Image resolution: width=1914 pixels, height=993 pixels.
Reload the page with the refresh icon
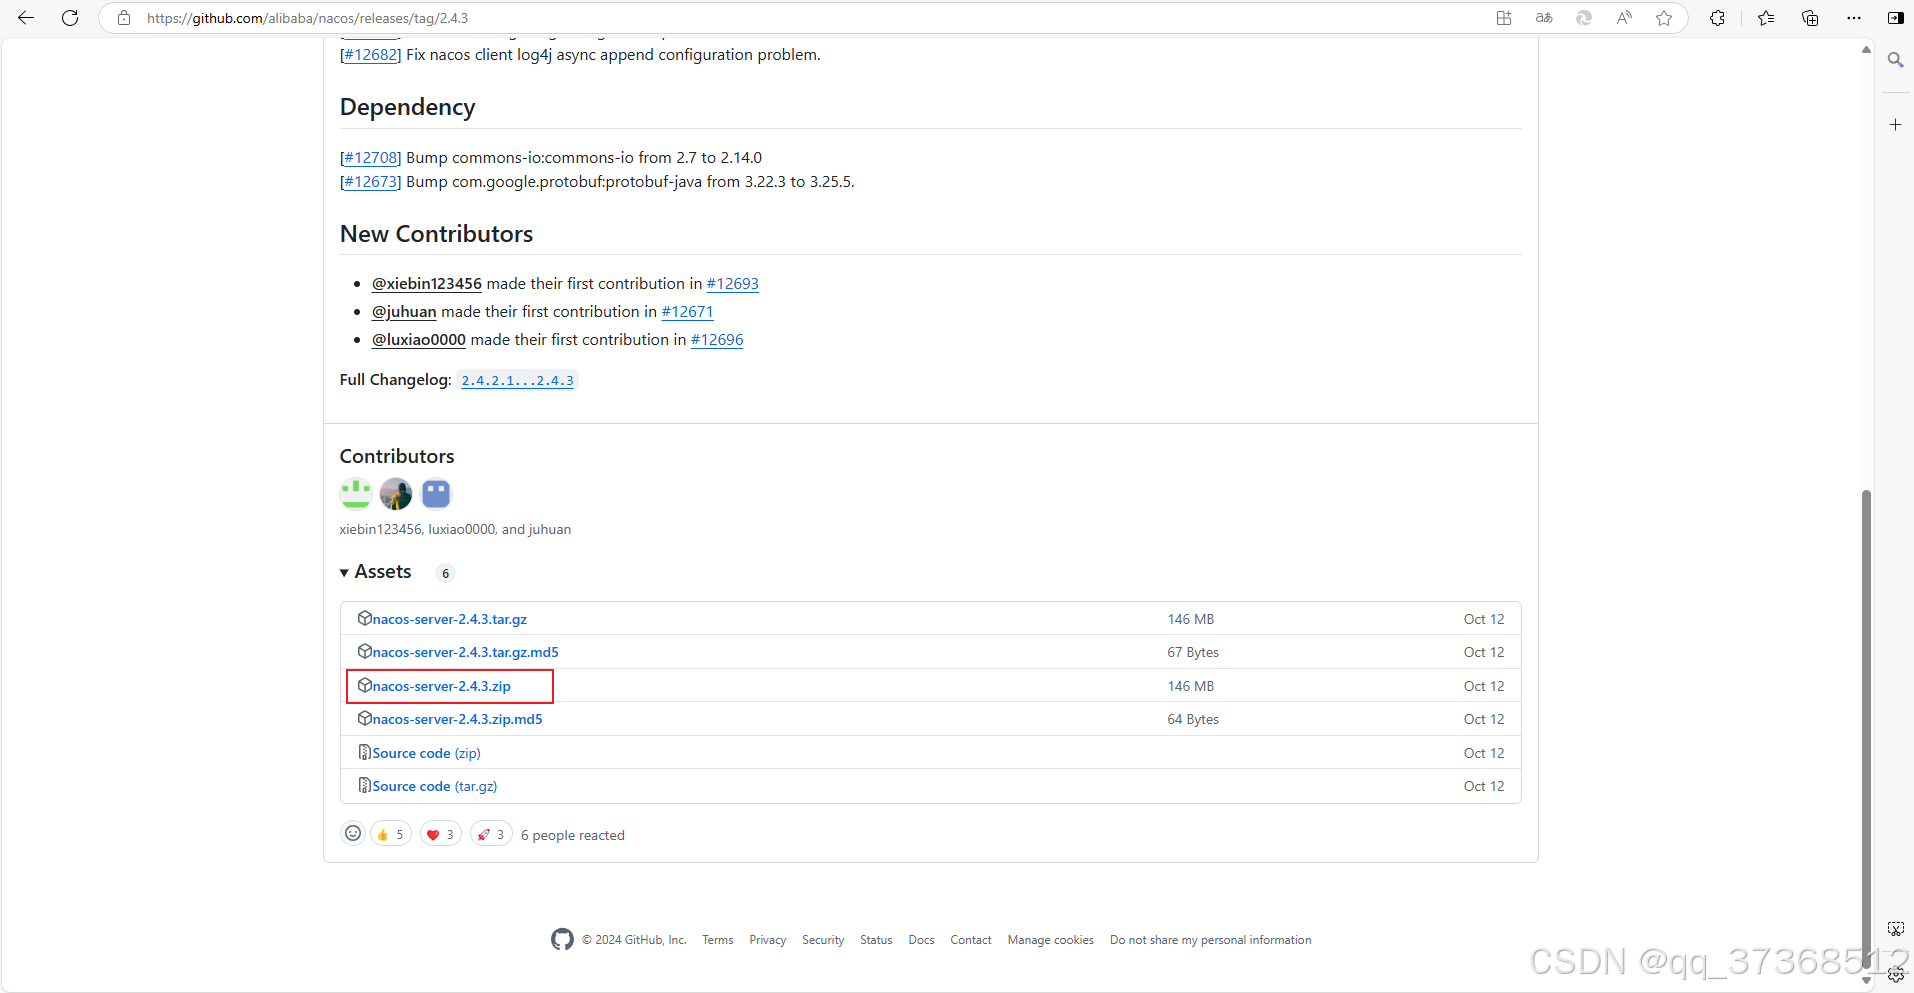click(70, 18)
